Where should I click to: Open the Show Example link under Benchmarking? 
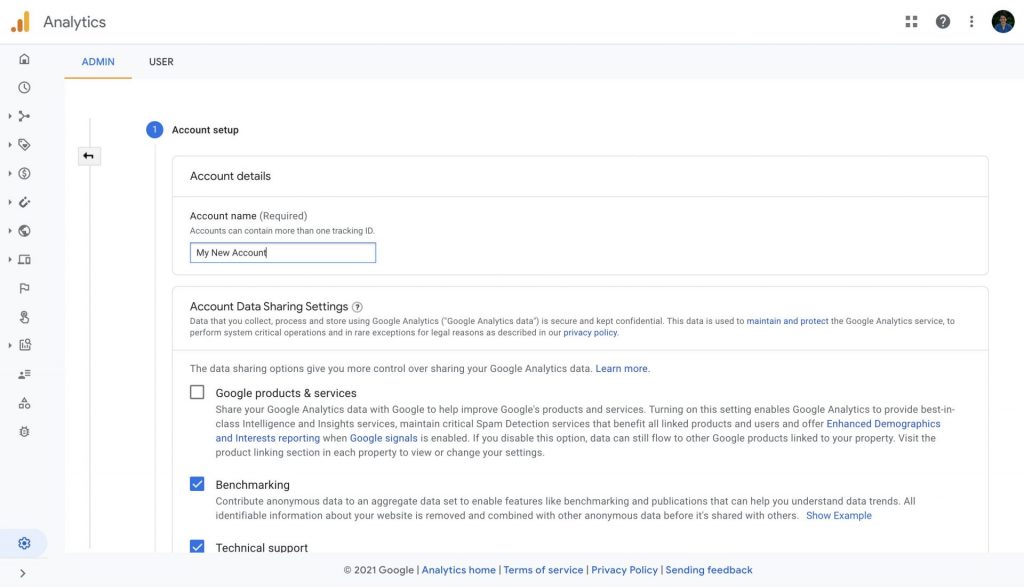tap(839, 516)
